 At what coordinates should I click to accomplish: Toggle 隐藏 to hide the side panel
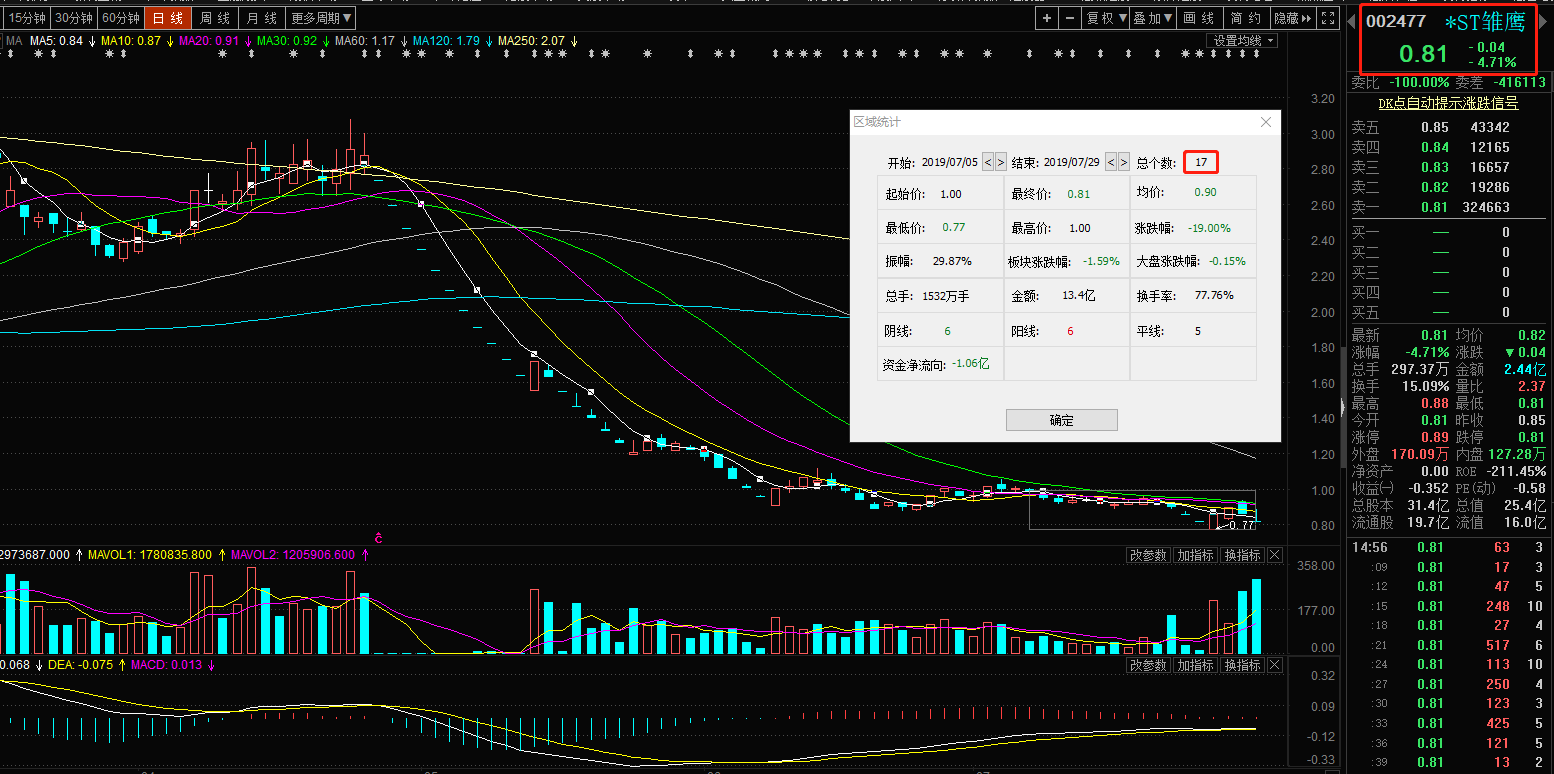coord(1292,18)
